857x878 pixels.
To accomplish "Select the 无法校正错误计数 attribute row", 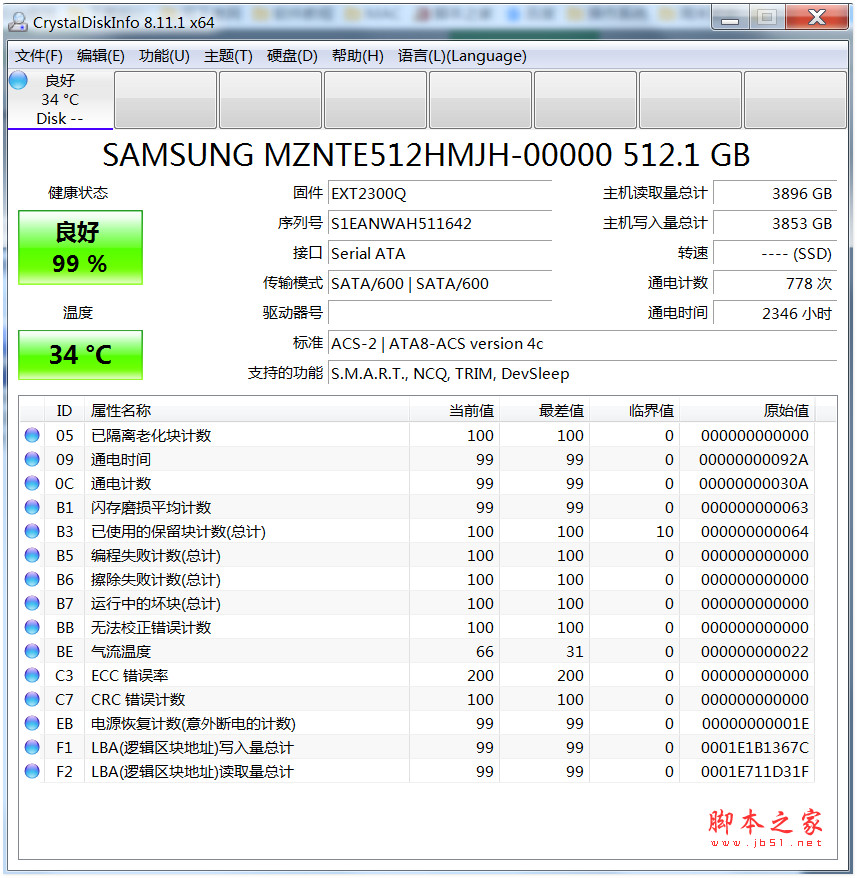I will pyautogui.click(x=418, y=627).
